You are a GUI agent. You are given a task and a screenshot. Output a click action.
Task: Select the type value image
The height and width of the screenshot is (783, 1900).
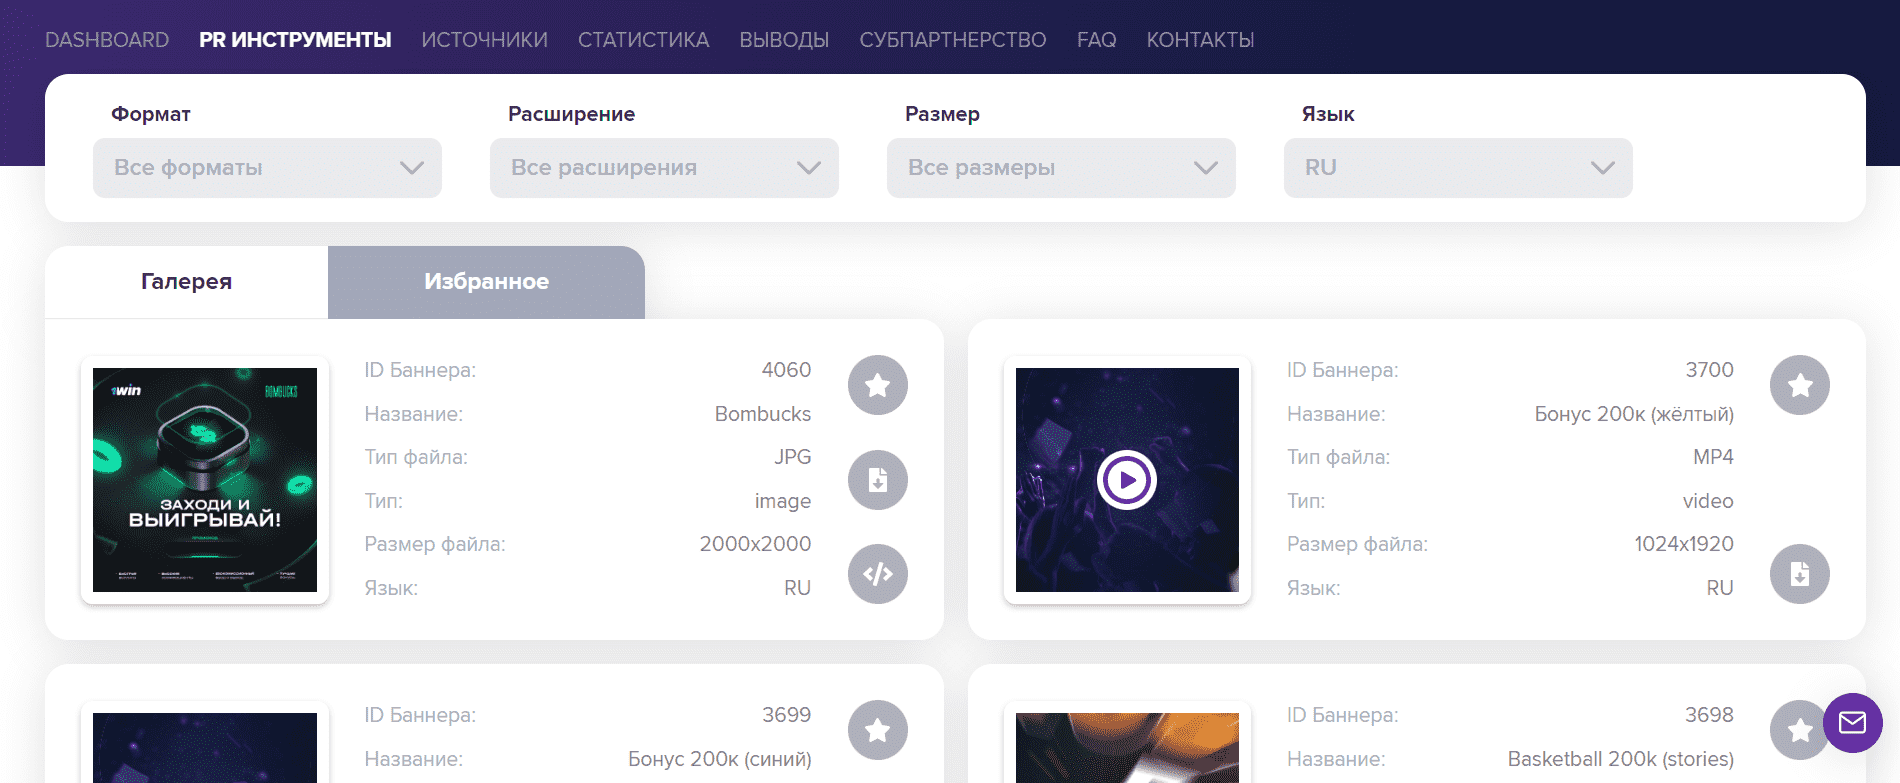pos(783,501)
